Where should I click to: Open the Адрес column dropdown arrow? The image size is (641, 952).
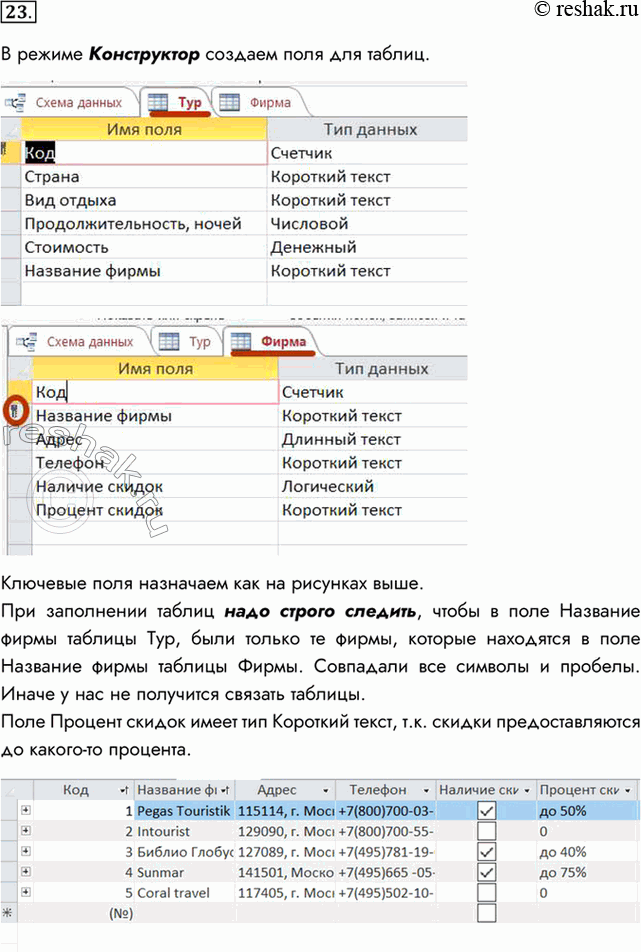click(x=325, y=790)
